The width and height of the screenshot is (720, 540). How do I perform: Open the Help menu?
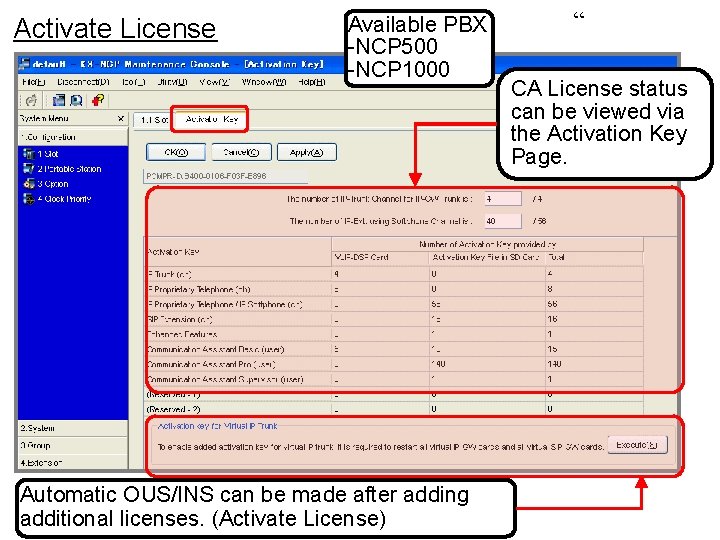pyautogui.click(x=311, y=82)
